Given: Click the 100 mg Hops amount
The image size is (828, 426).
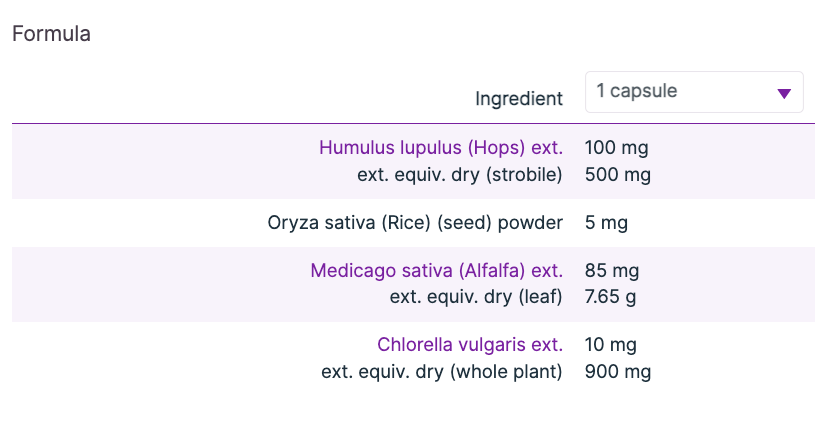Looking at the screenshot, I should point(616,148).
